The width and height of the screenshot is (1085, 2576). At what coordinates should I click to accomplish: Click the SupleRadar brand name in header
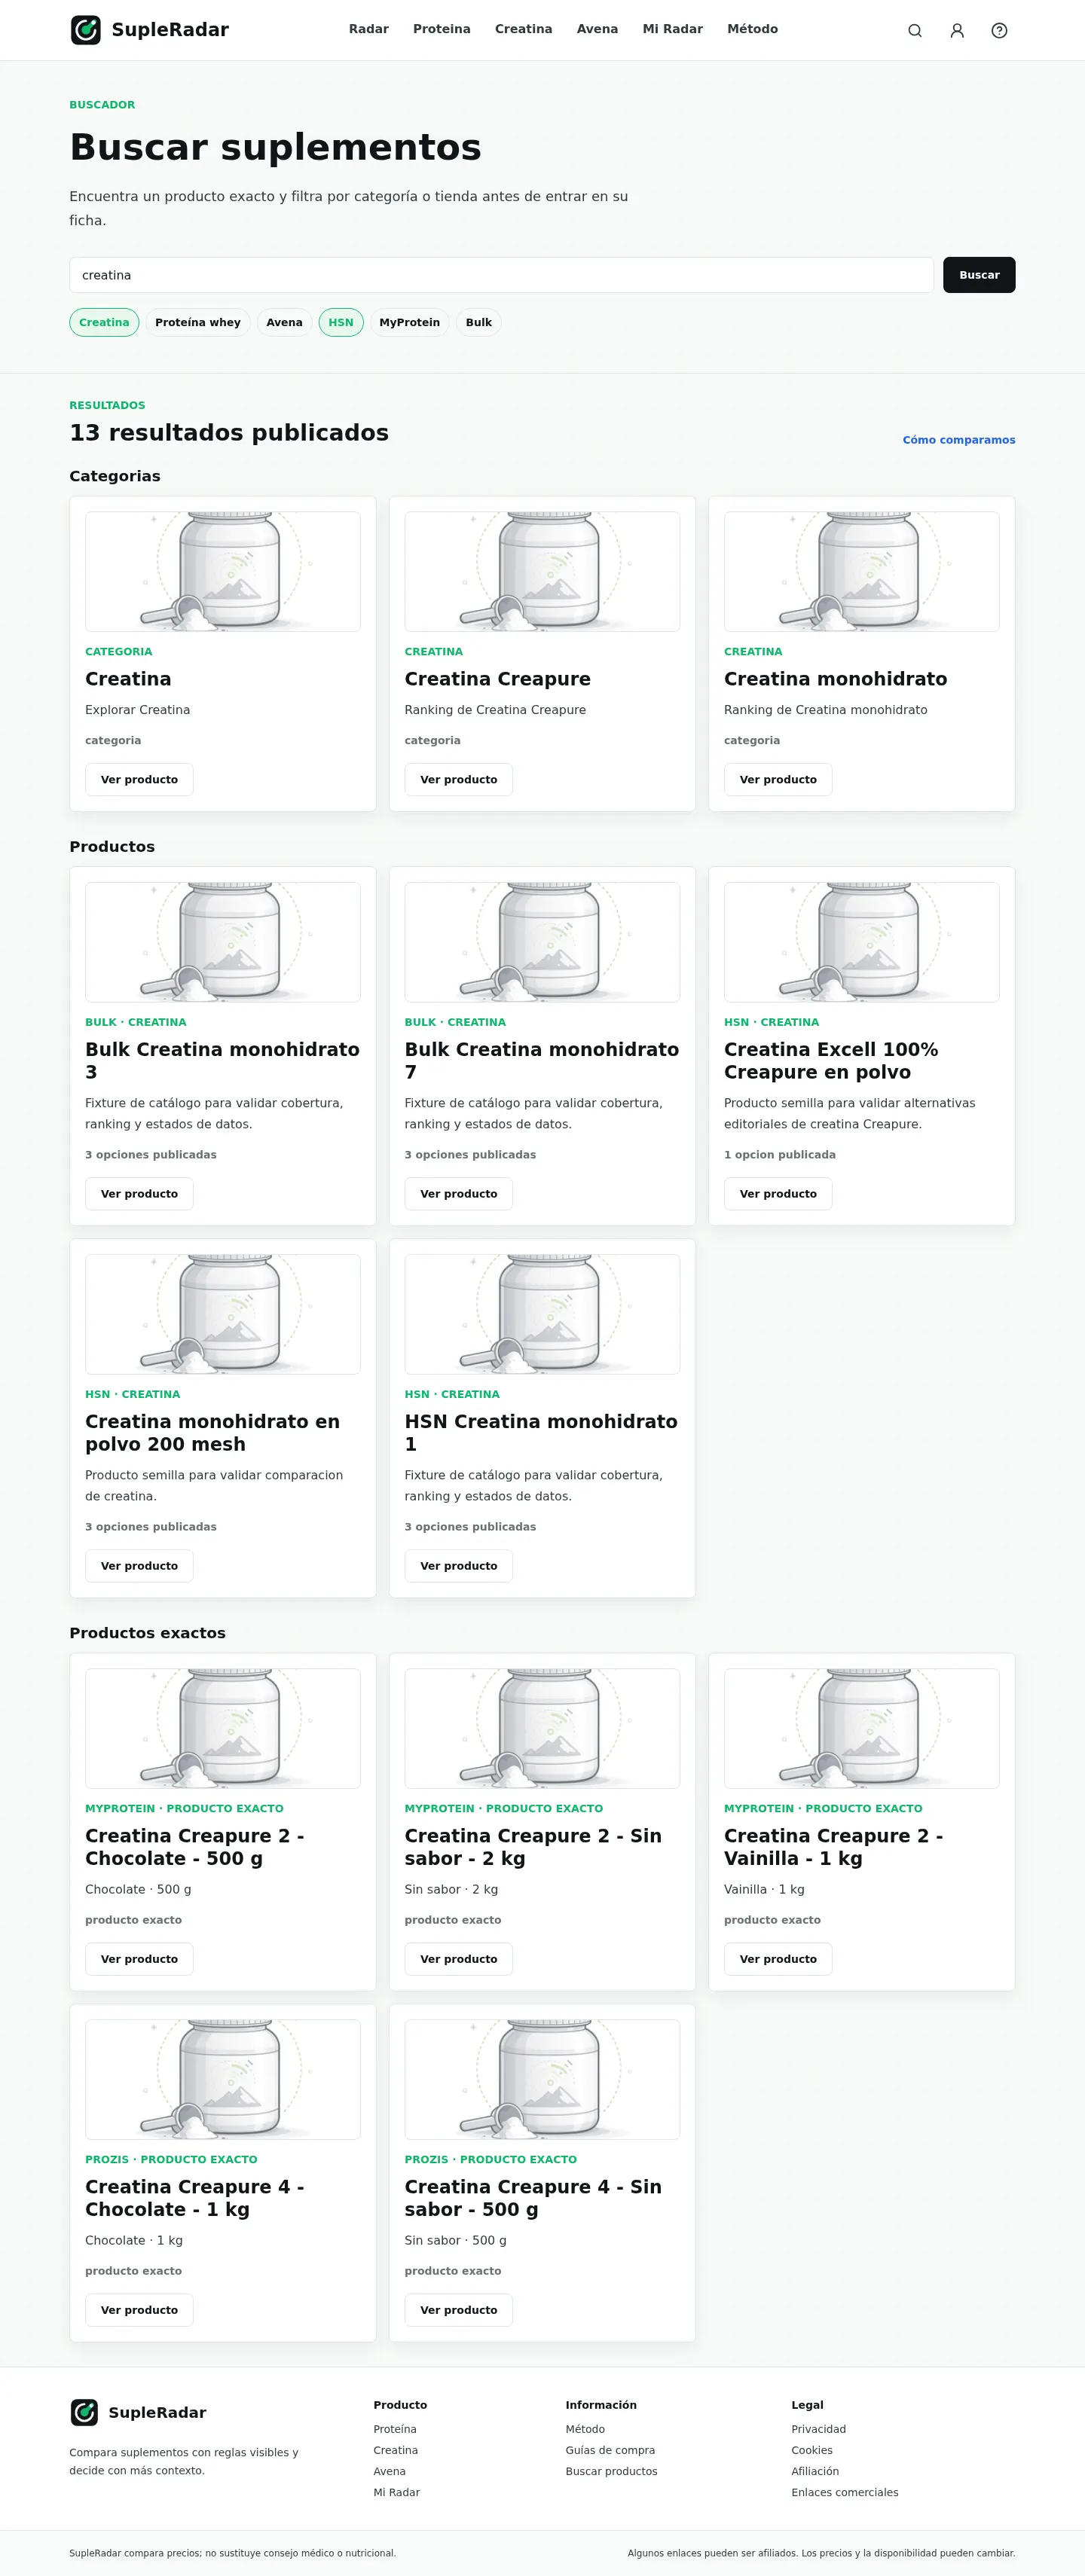coord(170,30)
